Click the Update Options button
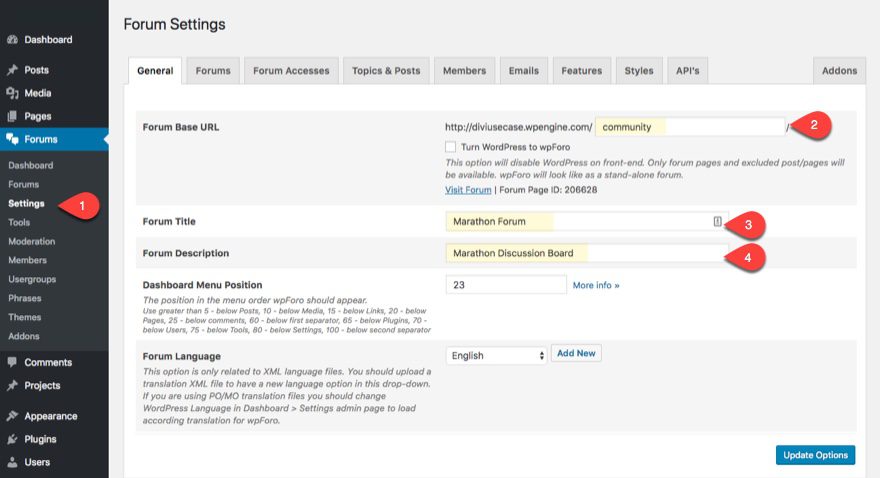 click(815, 455)
